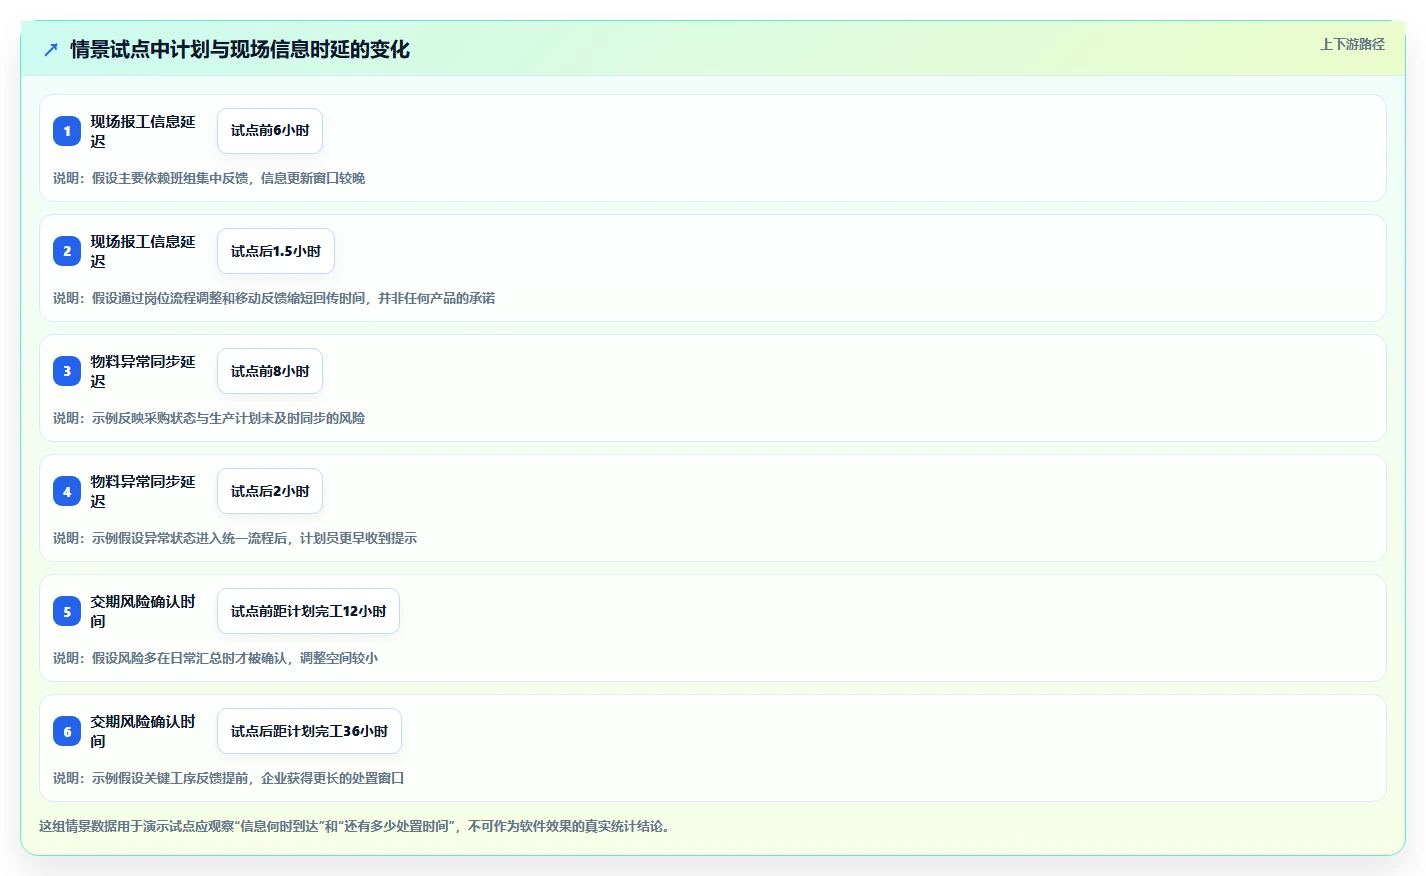Click the note 示例反映采购状态与生产计划未及时同步的风险

tap(209, 418)
